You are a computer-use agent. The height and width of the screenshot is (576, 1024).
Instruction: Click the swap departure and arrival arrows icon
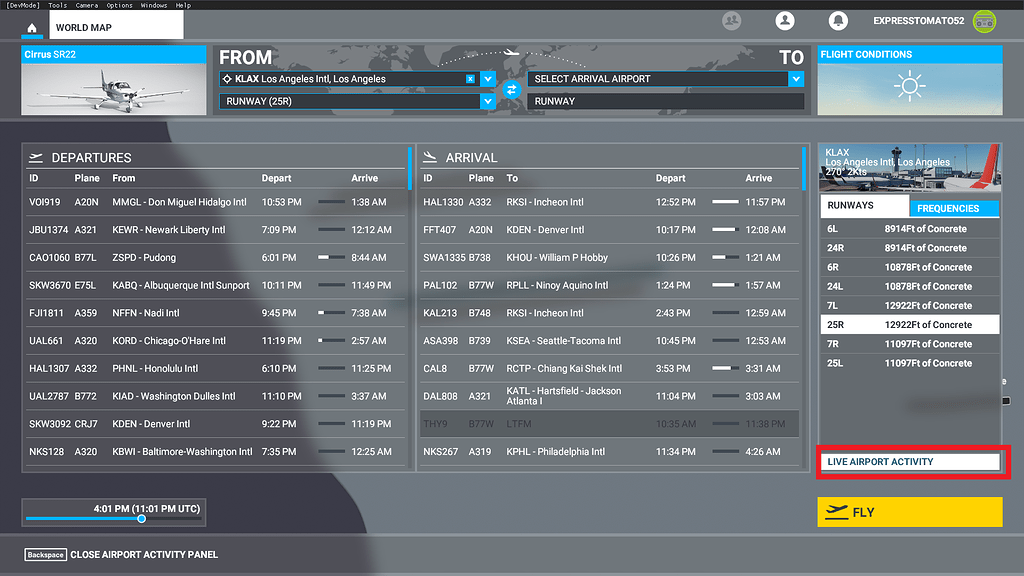511,89
